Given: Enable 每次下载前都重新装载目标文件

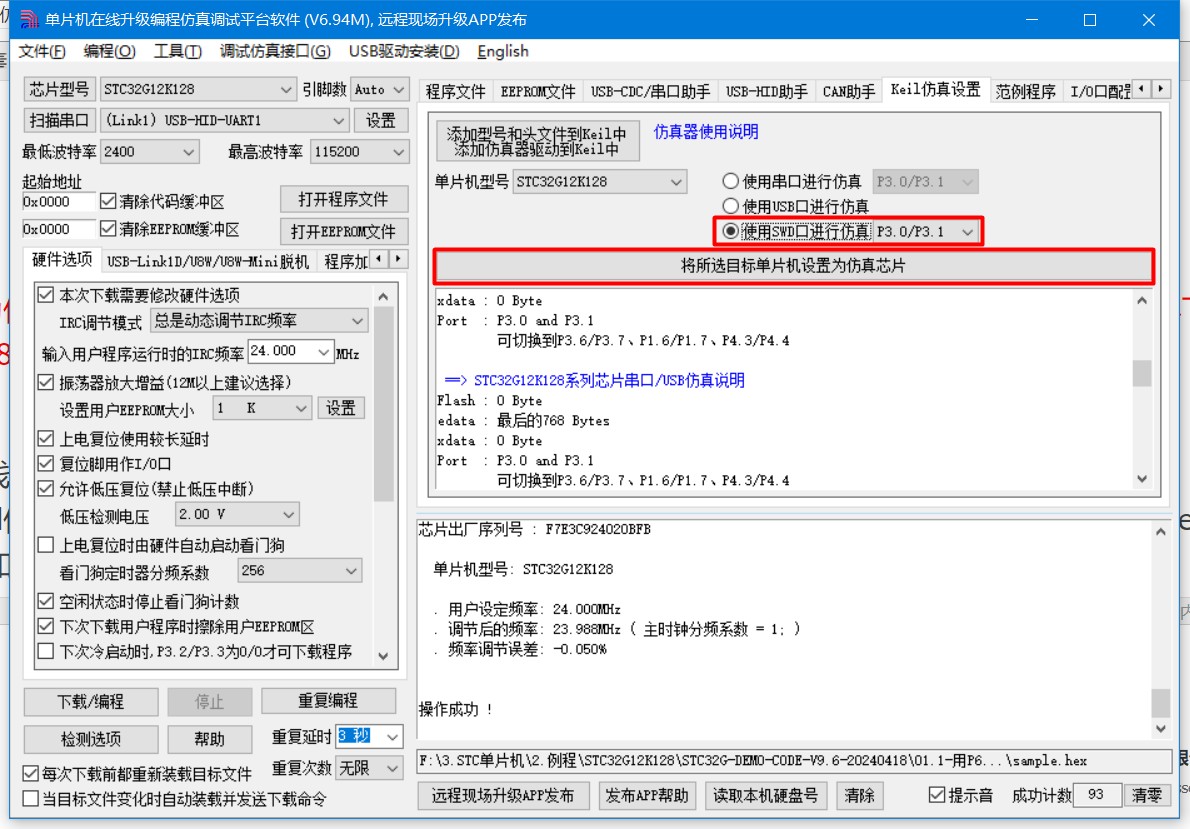Looking at the screenshot, I should click(x=30, y=774).
